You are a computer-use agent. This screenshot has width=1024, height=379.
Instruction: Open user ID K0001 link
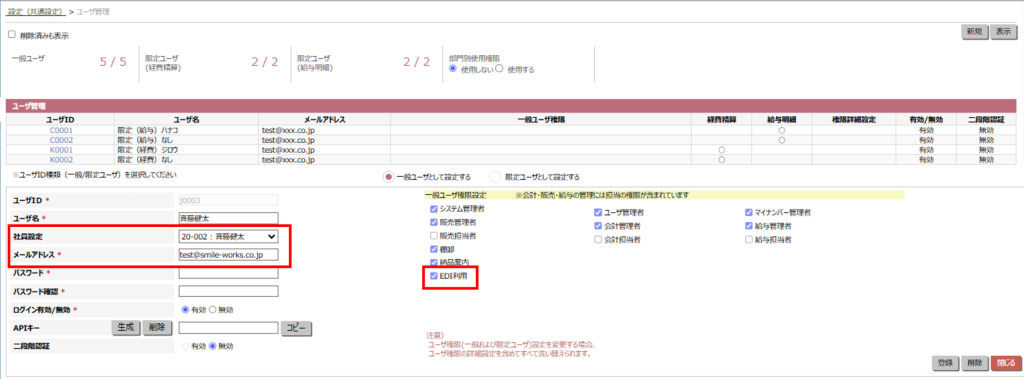pyautogui.click(x=61, y=150)
